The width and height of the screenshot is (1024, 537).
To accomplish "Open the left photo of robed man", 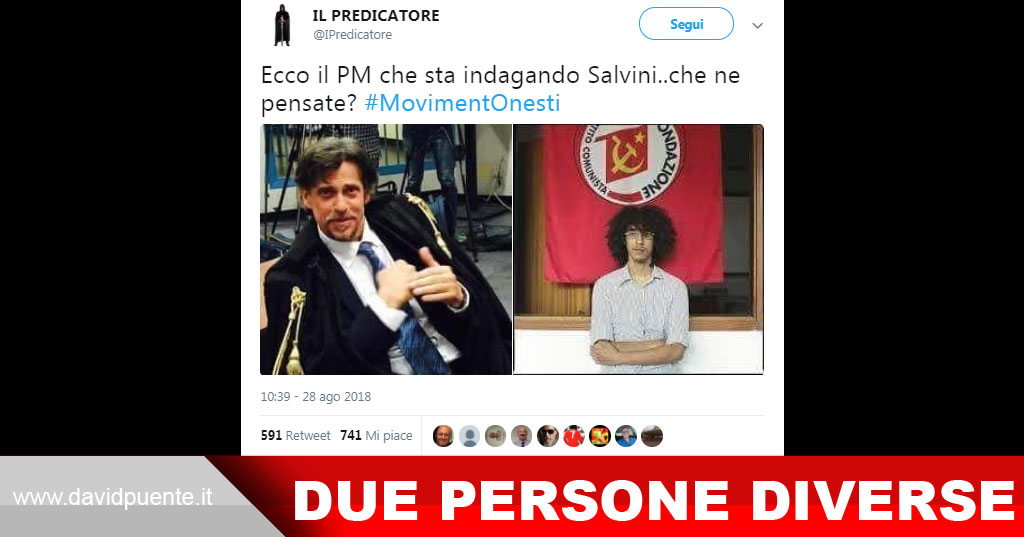I will click(386, 250).
